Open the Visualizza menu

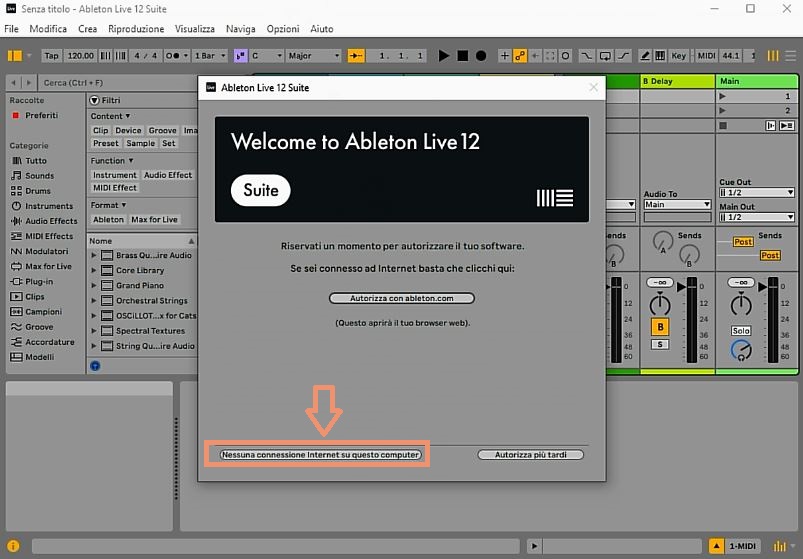click(194, 29)
